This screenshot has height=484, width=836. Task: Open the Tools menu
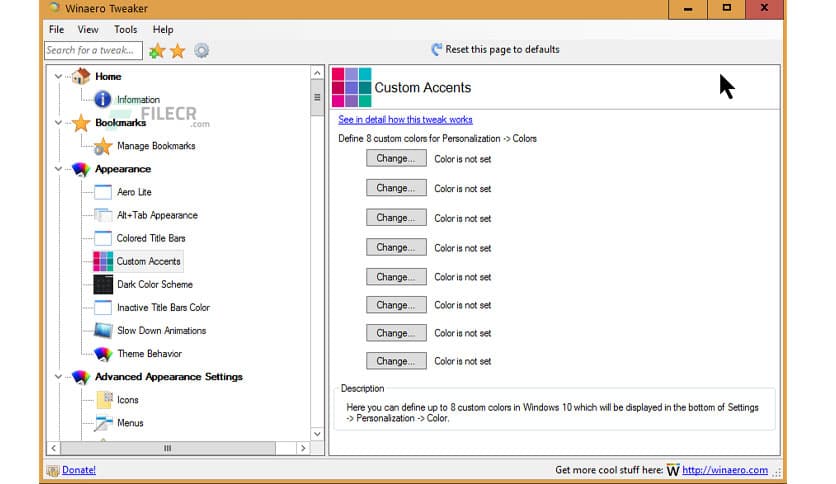click(125, 29)
